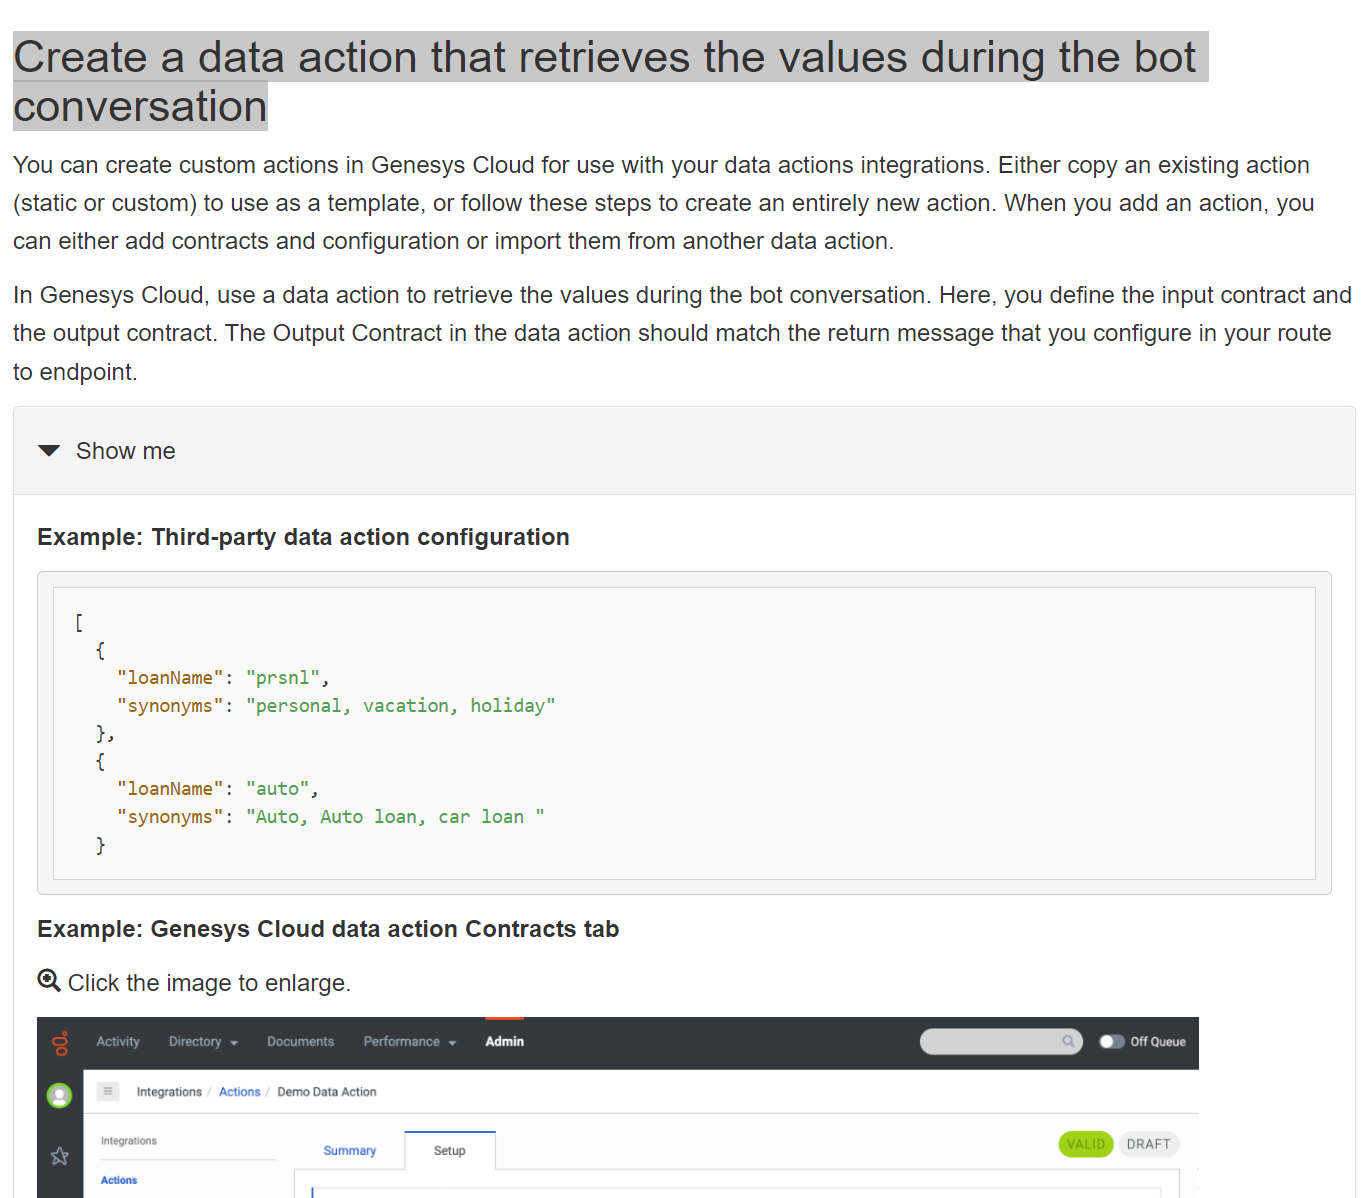Switch to the Setup tab
This screenshot has height=1198, width=1369.
(x=450, y=1151)
